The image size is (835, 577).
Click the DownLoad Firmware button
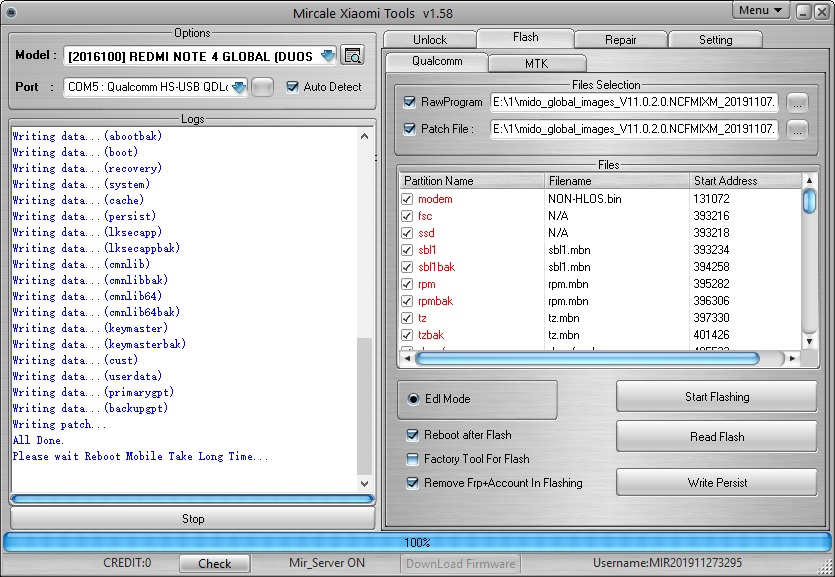click(461, 564)
